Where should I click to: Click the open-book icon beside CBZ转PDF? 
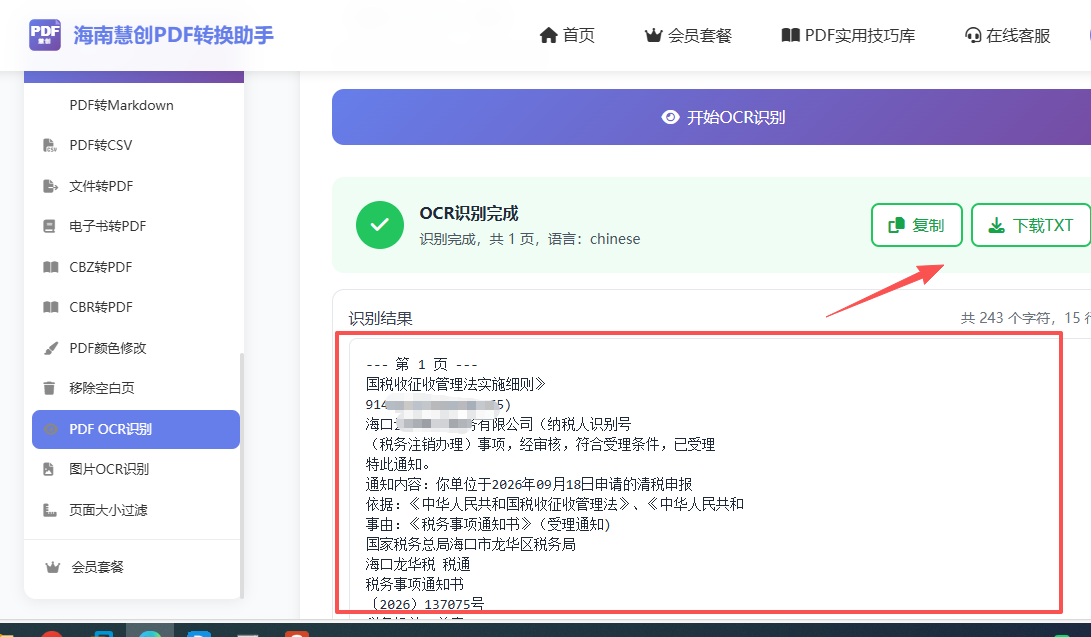click(x=51, y=267)
